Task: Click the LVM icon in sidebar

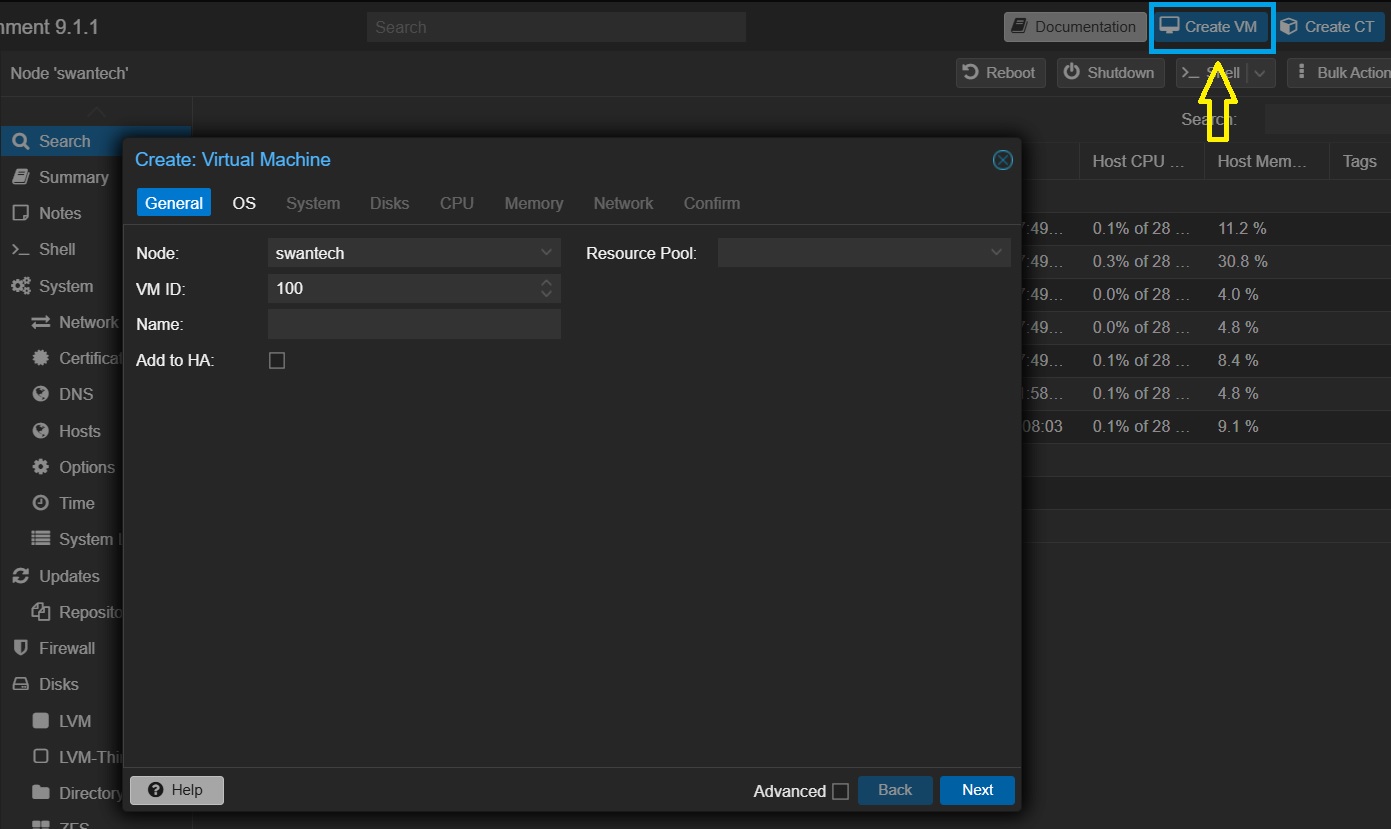Action: pyautogui.click(x=40, y=720)
